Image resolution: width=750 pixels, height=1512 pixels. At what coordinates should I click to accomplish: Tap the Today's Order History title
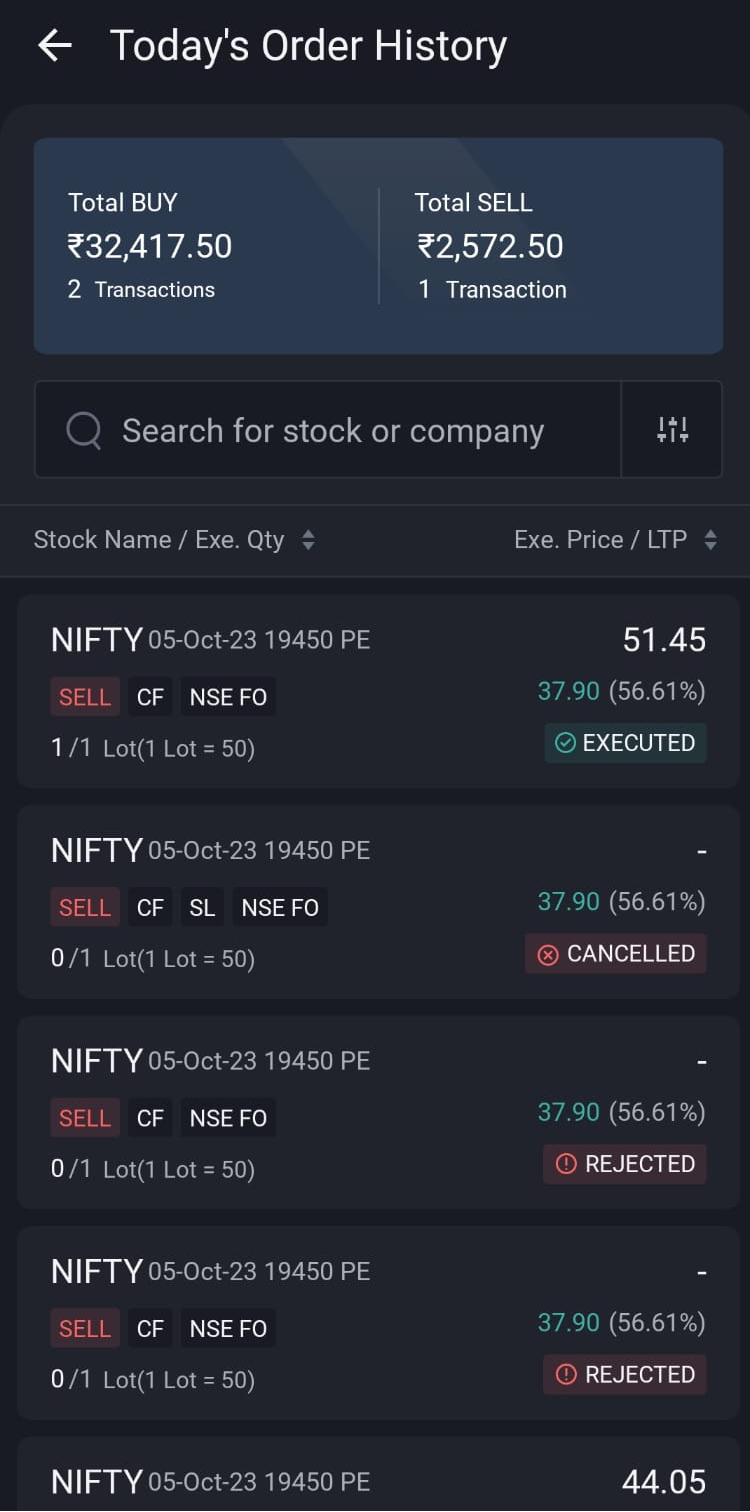[308, 46]
